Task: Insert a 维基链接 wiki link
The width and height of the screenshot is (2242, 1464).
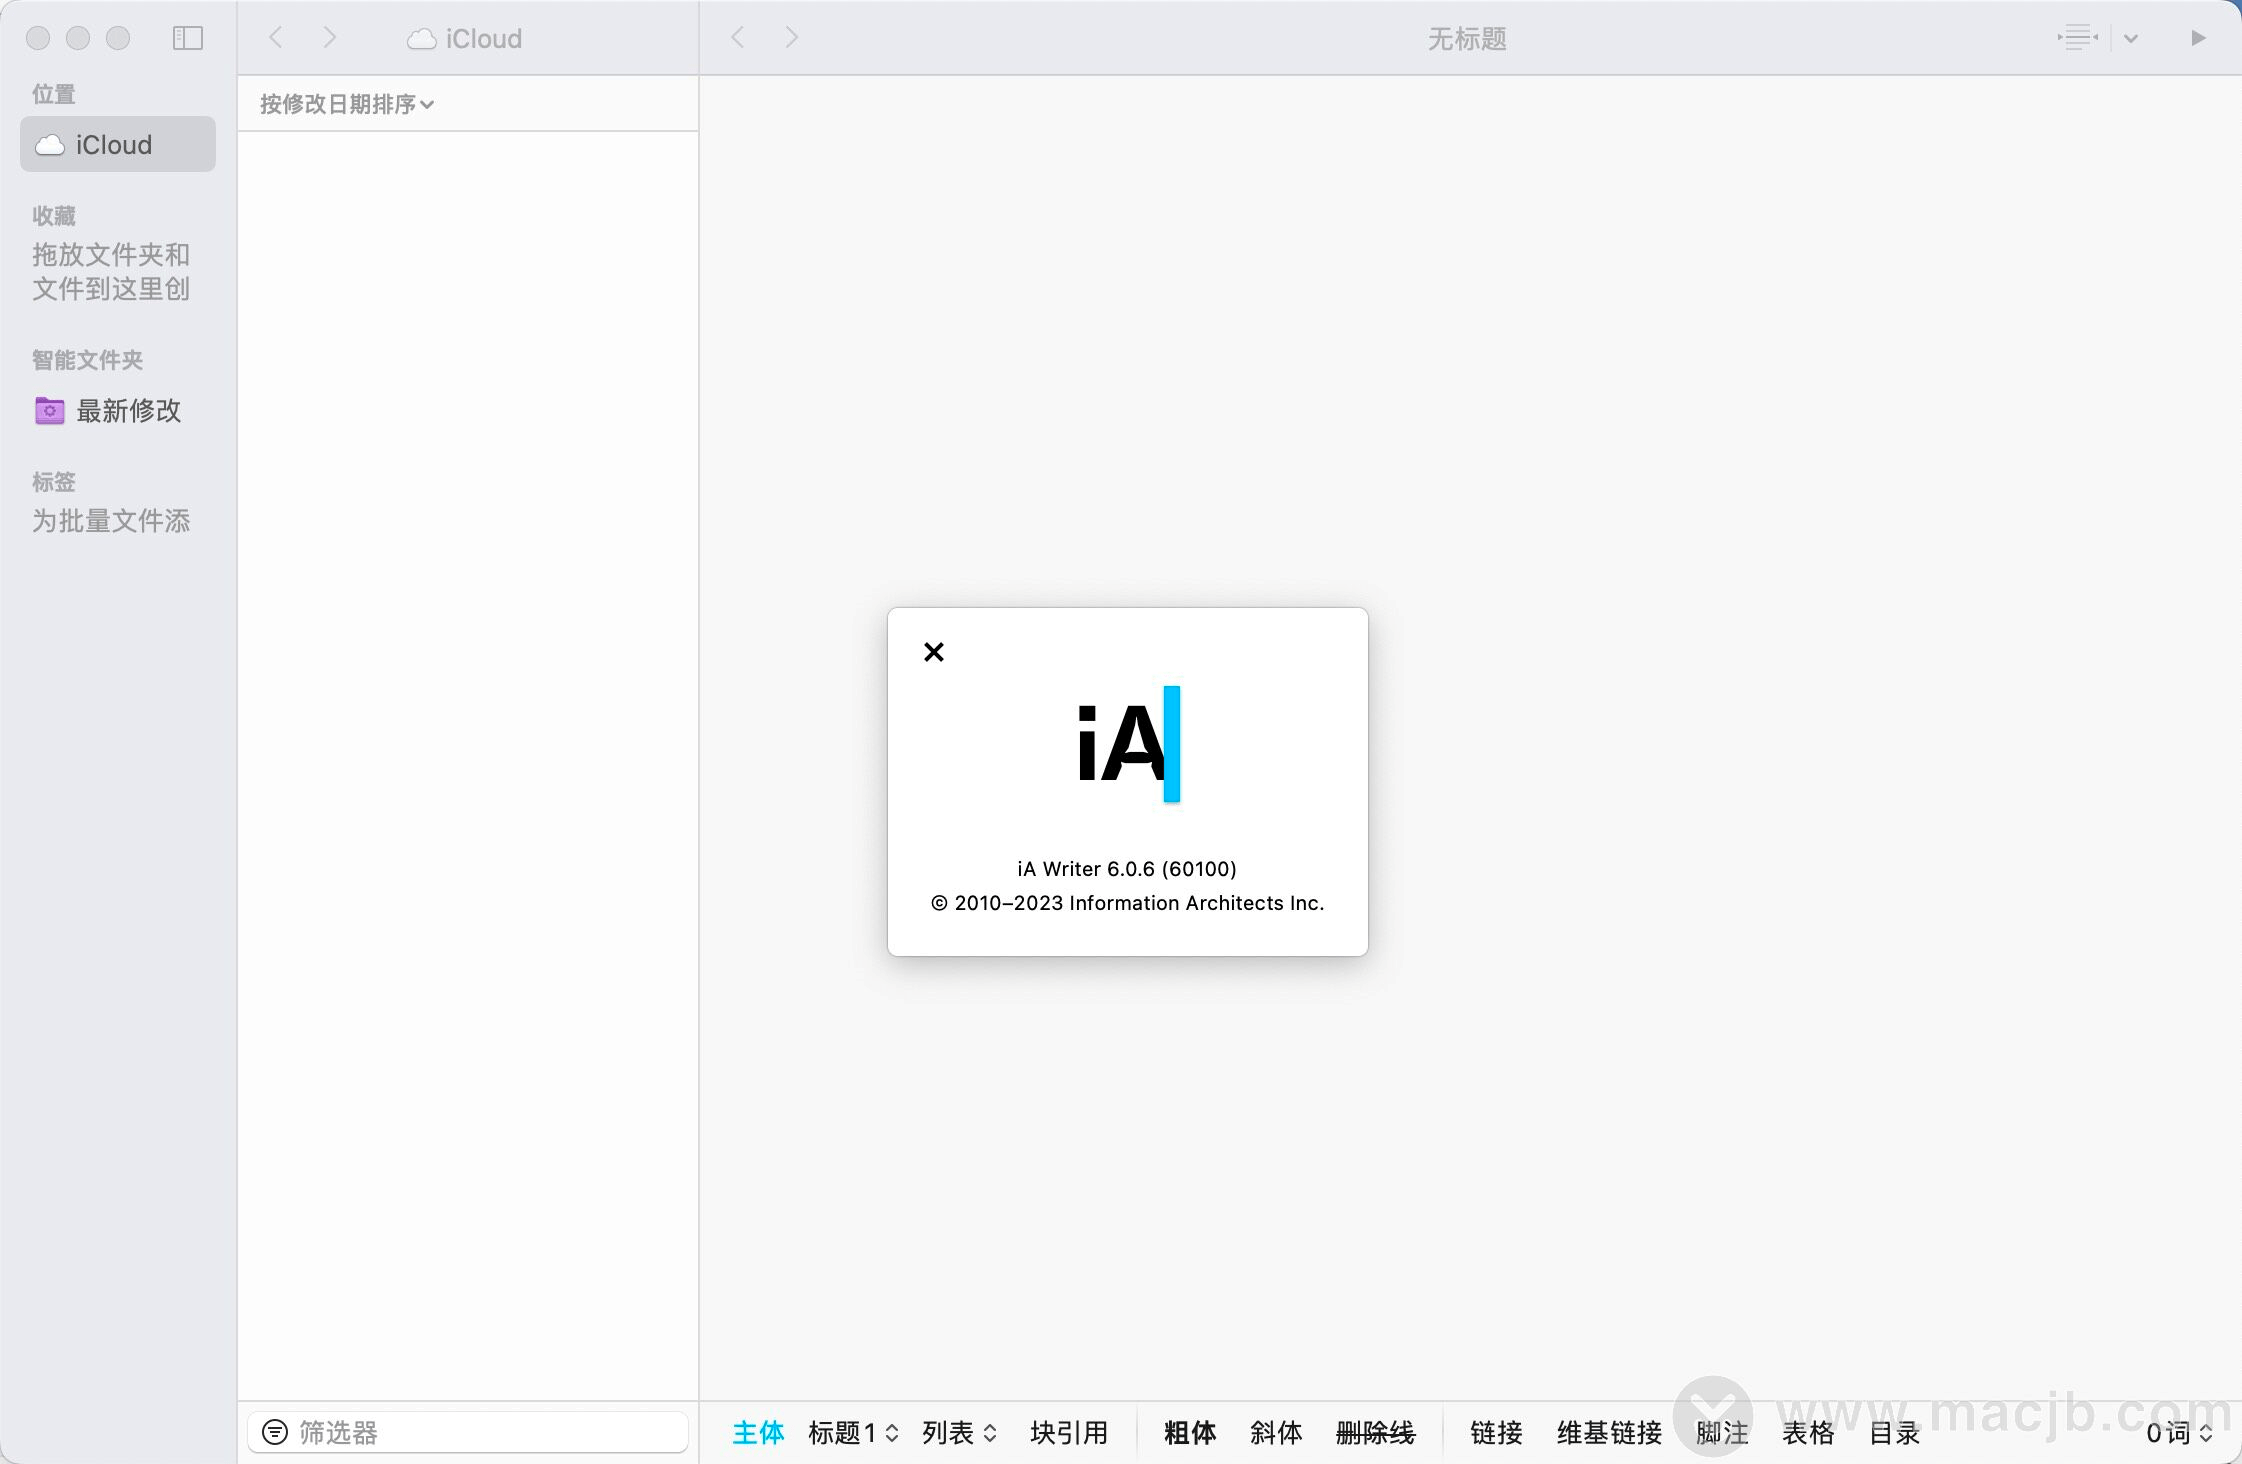Action: tap(1609, 1433)
